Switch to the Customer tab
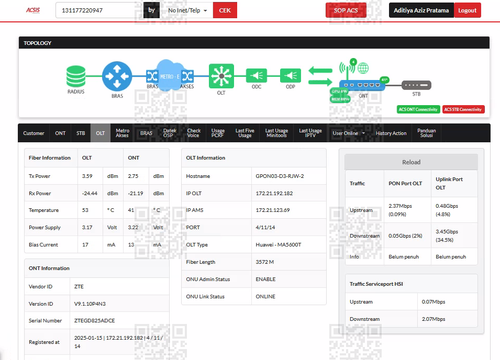Screen dimensions: 500x360 34,133
